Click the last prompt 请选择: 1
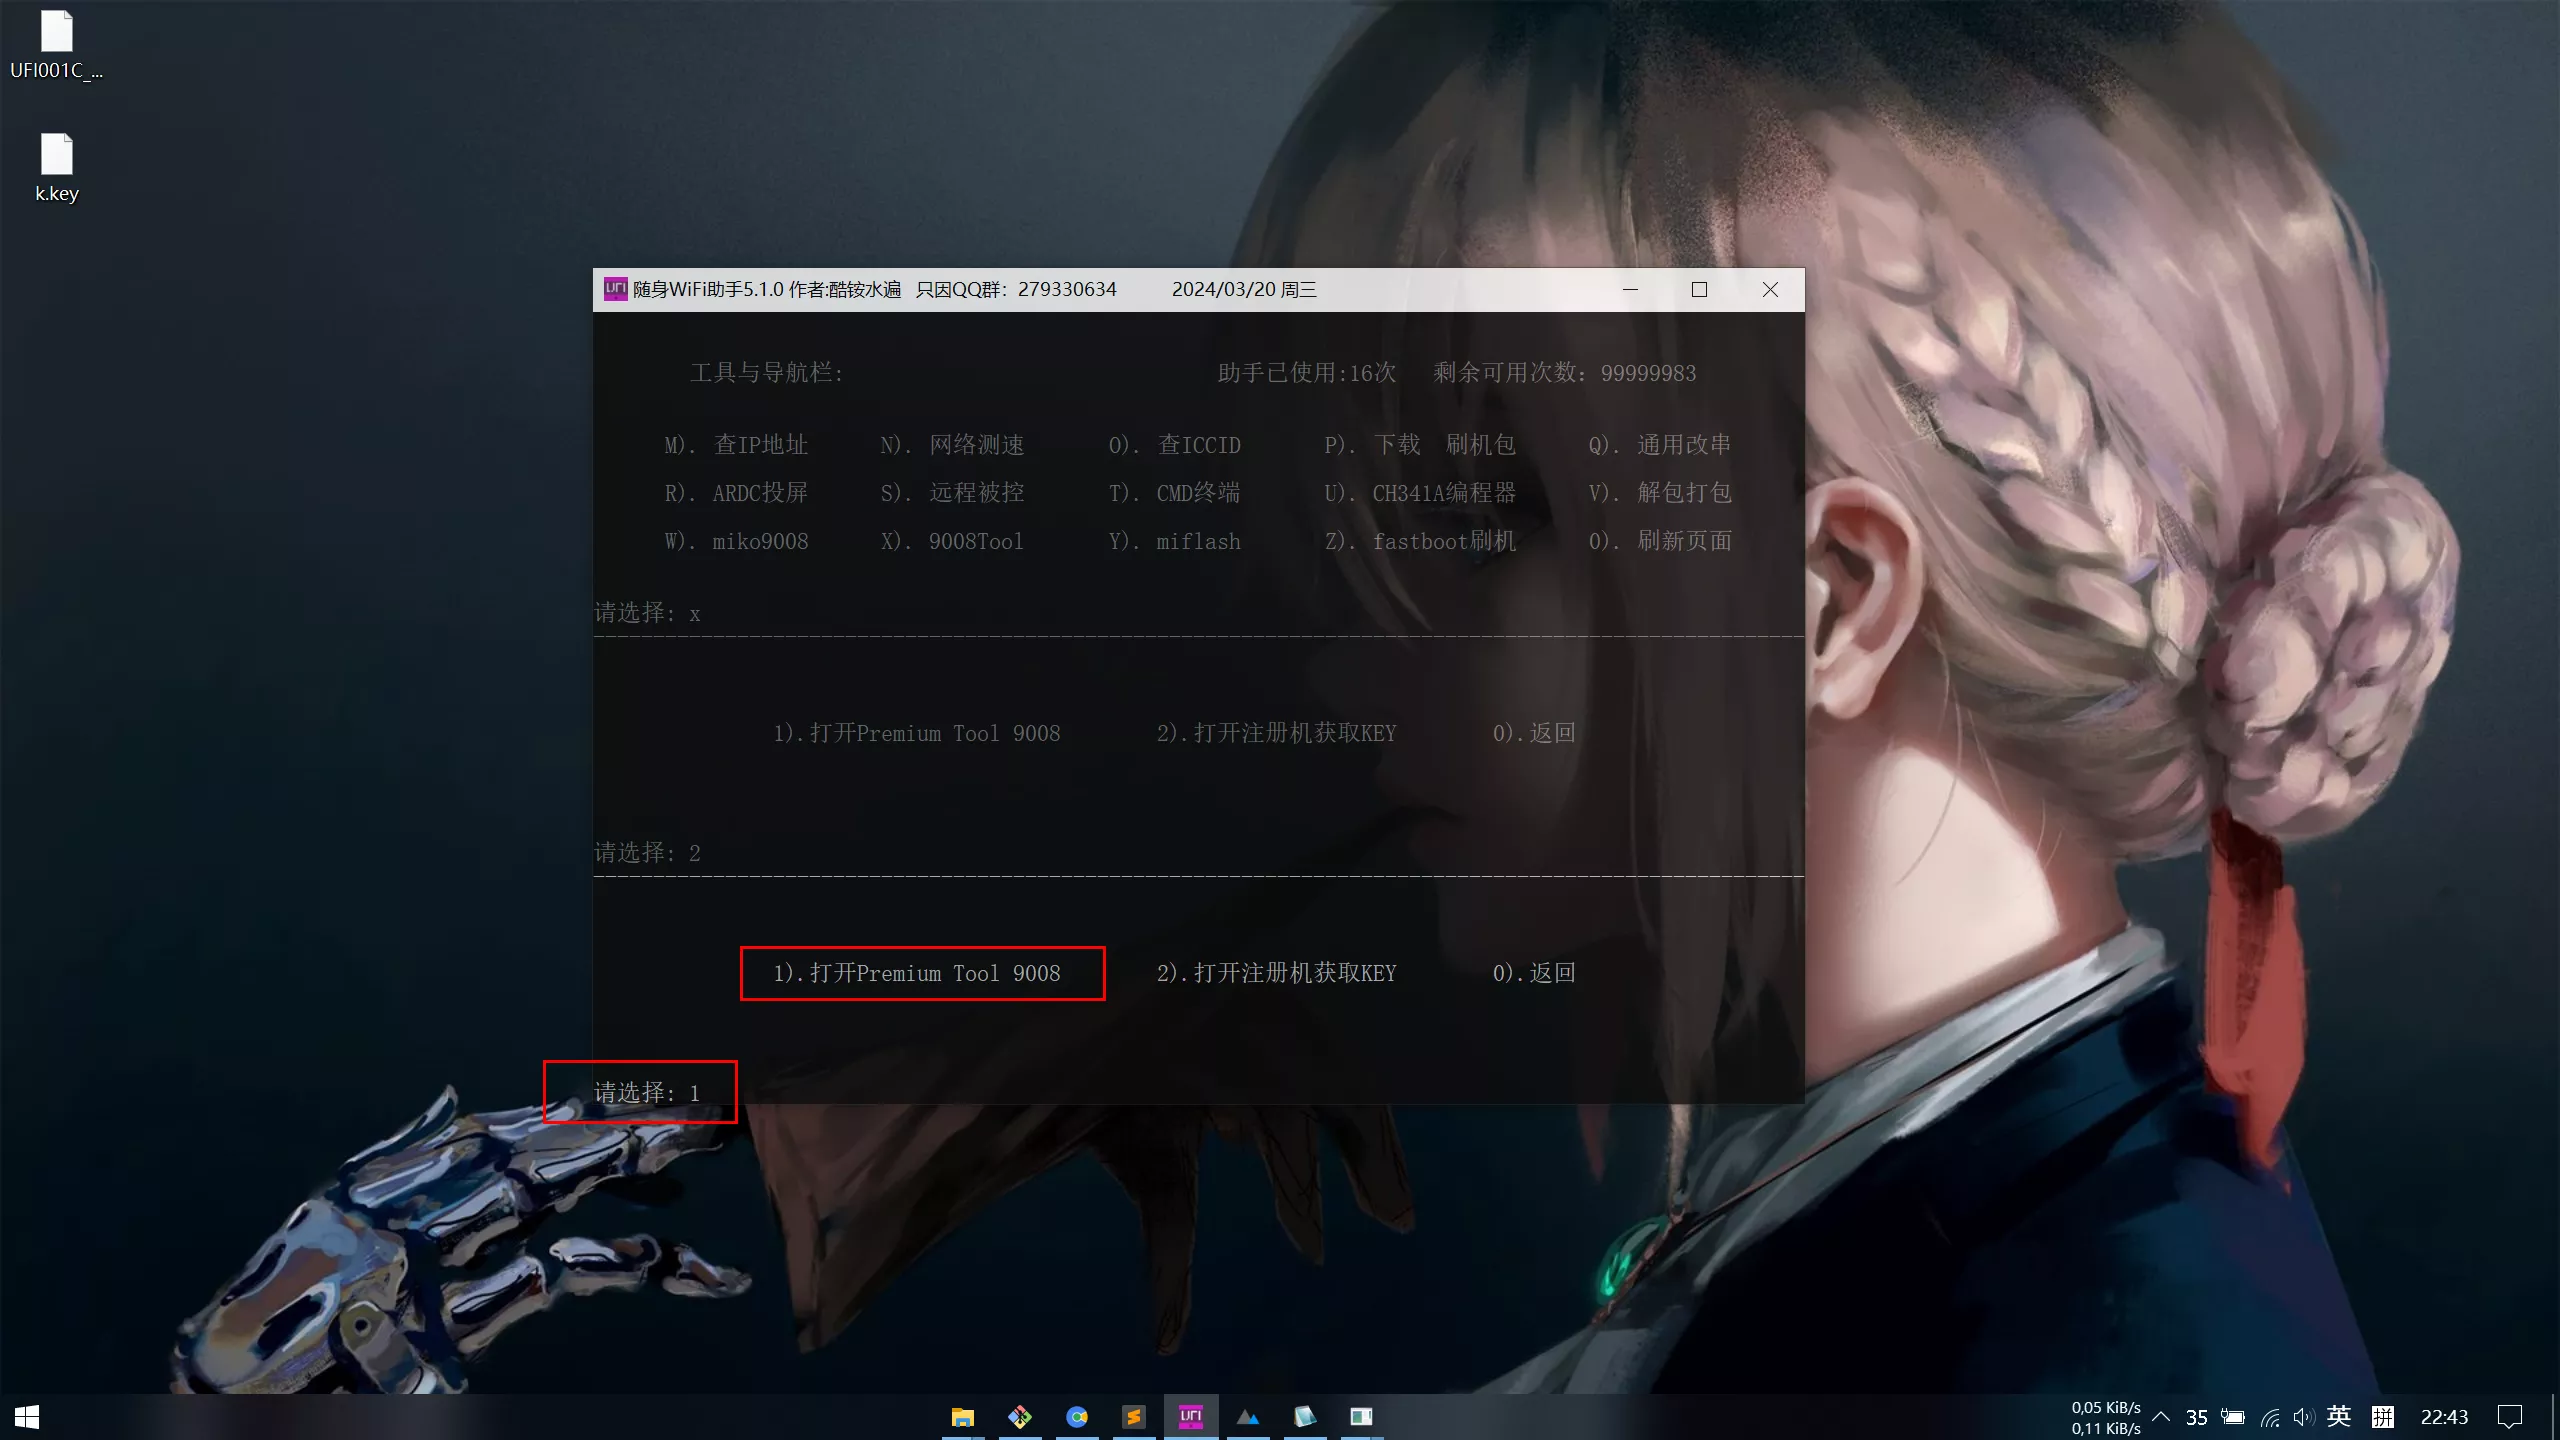The image size is (2560, 1440). [x=647, y=1093]
